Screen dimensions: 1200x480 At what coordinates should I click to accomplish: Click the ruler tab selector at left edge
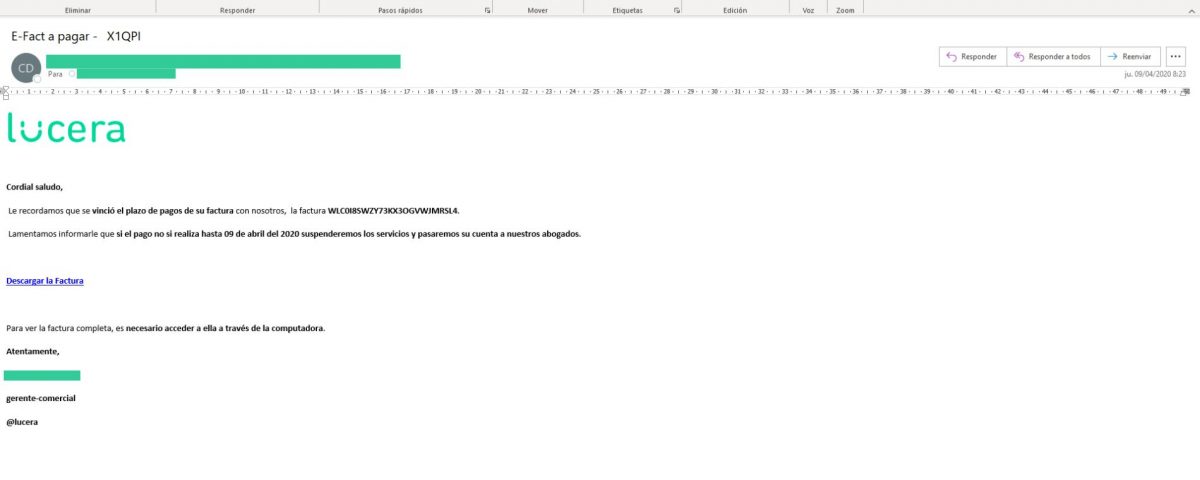click(x=4, y=91)
